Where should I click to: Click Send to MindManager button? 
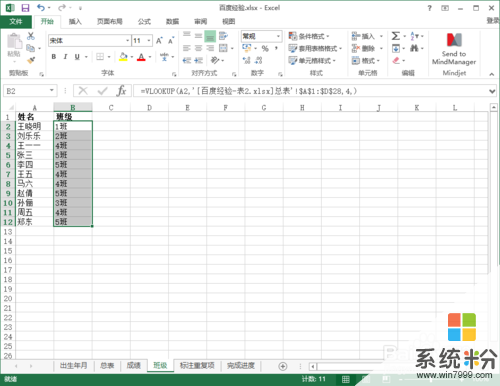pyautogui.click(x=454, y=49)
